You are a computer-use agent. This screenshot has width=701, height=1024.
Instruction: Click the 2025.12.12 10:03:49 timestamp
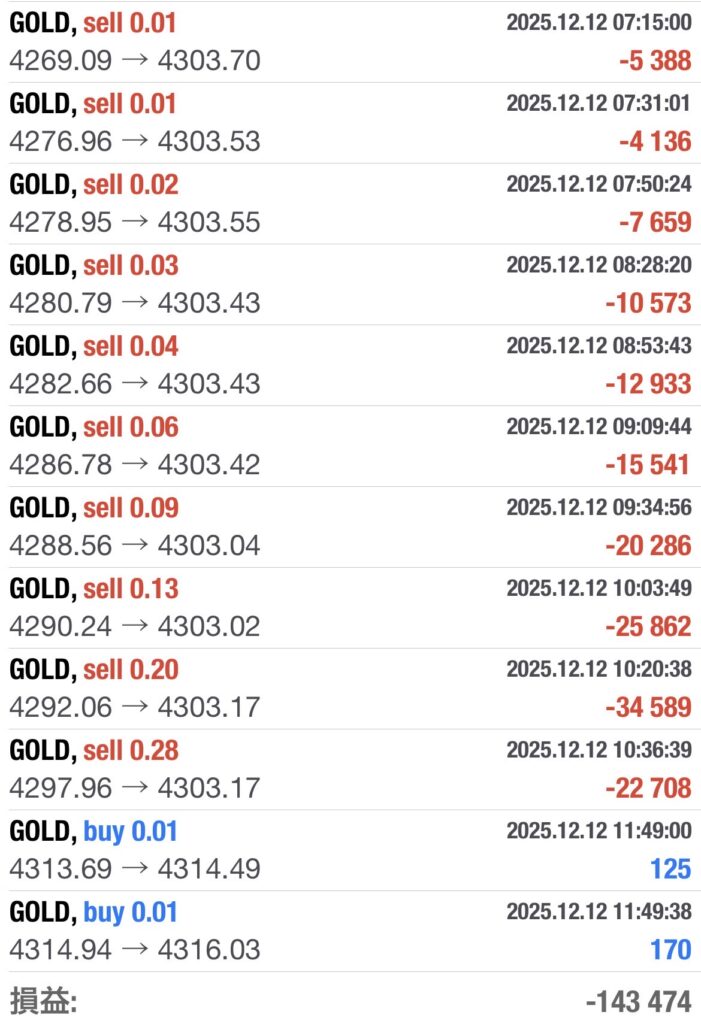[x=598, y=588]
